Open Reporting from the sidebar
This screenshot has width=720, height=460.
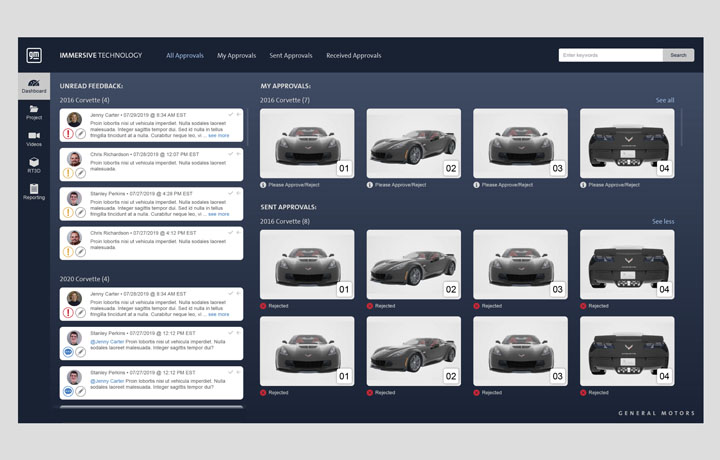(x=34, y=192)
